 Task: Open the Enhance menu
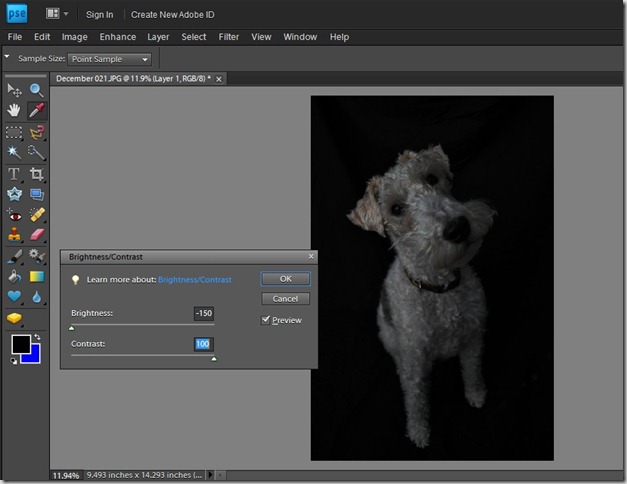pos(117,37)
